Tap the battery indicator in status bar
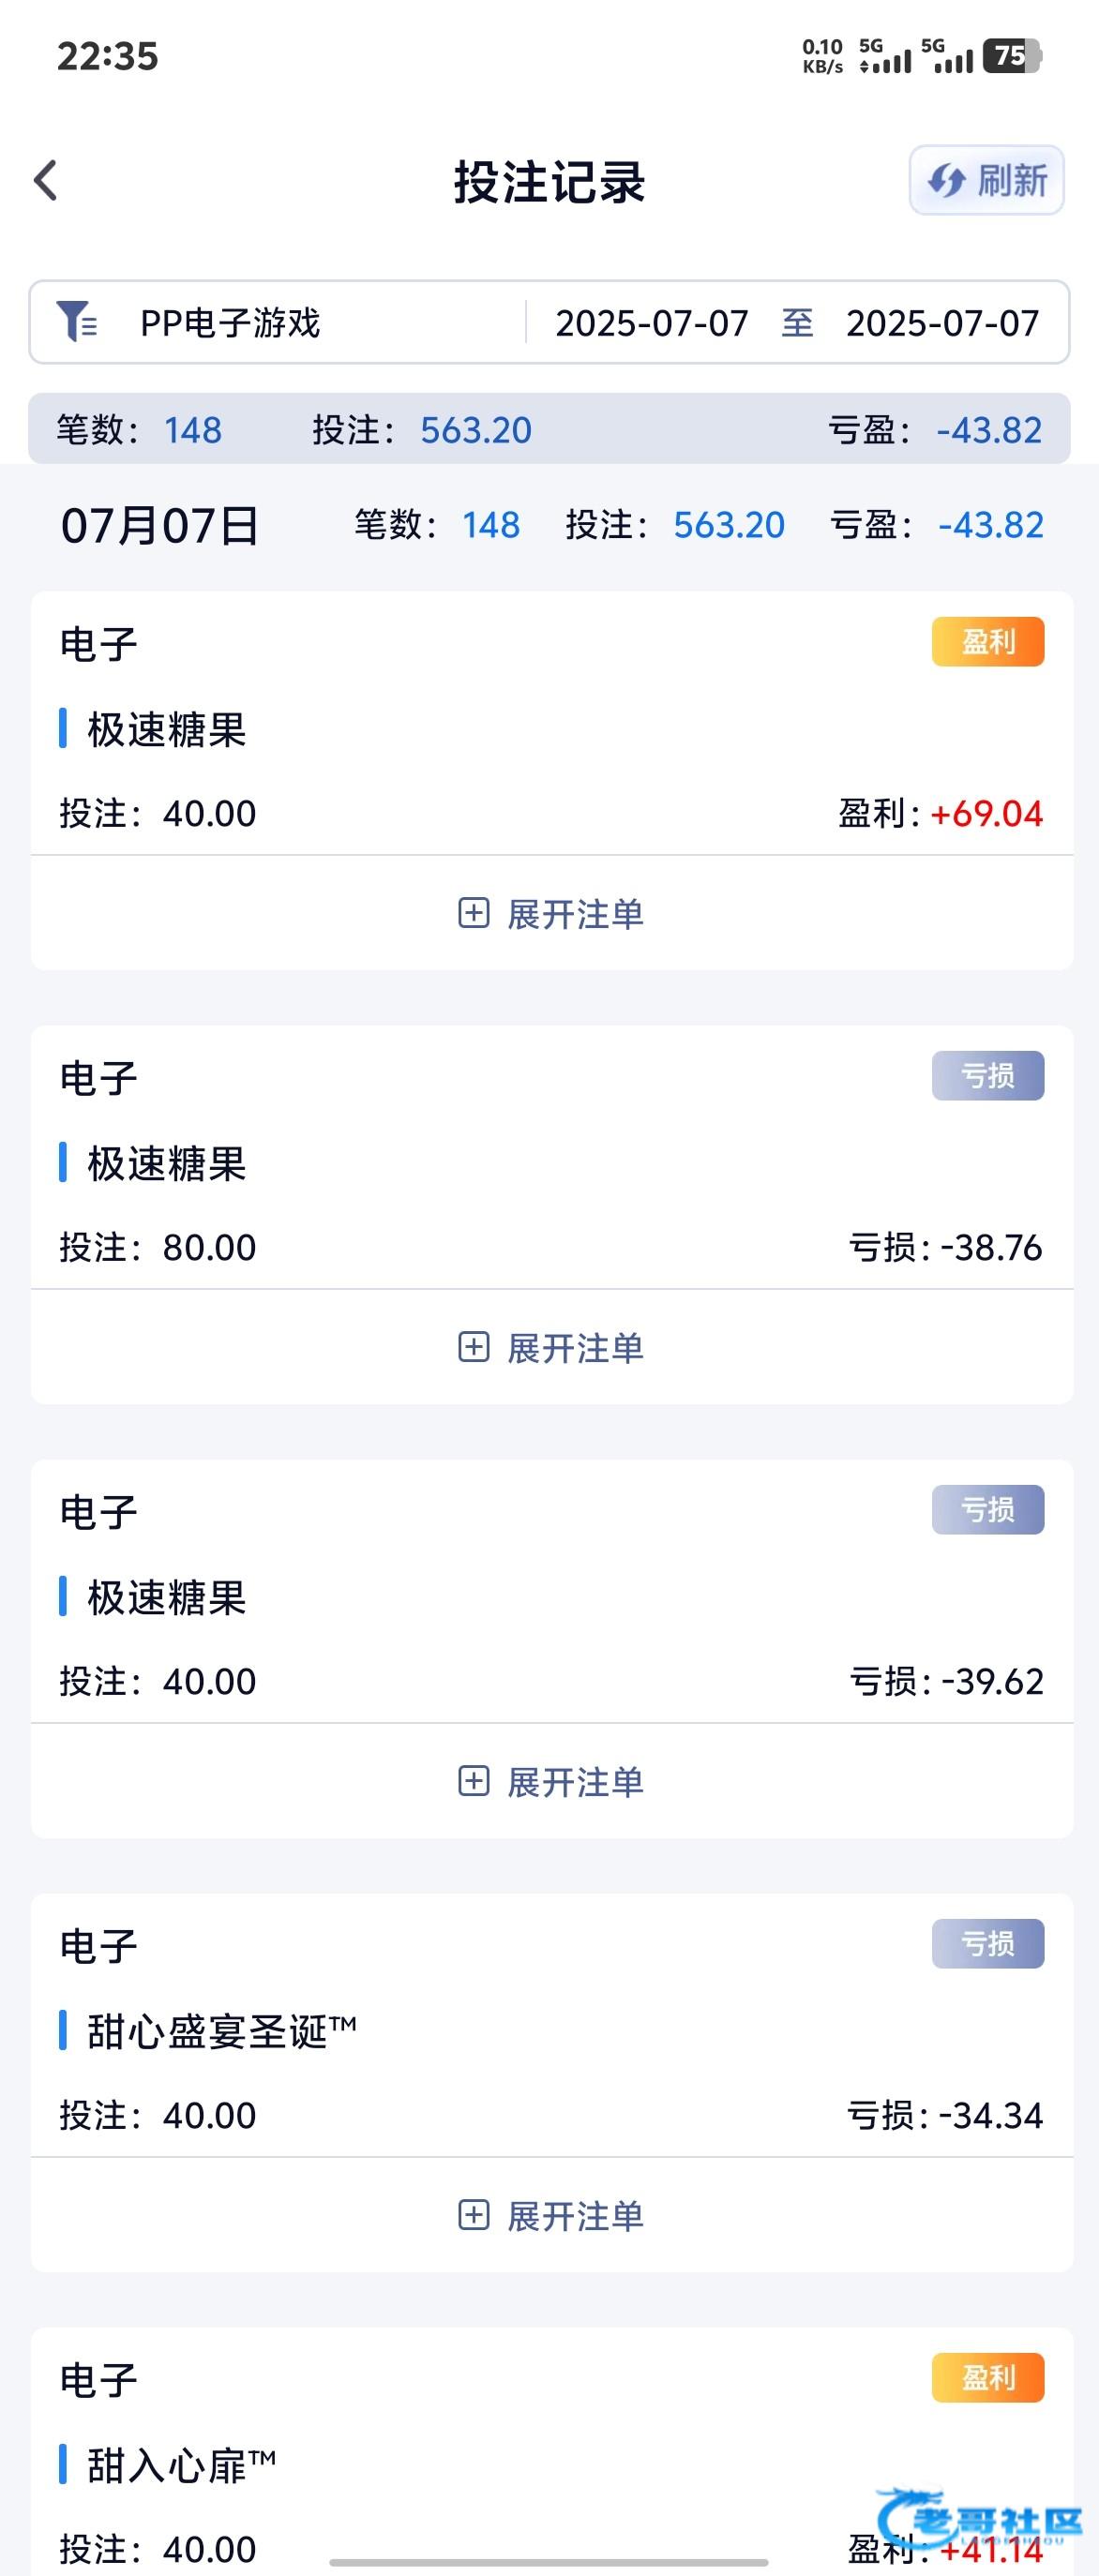Image resolution: width=1099 pixels, height=2576 pixels. (1011, 56)
